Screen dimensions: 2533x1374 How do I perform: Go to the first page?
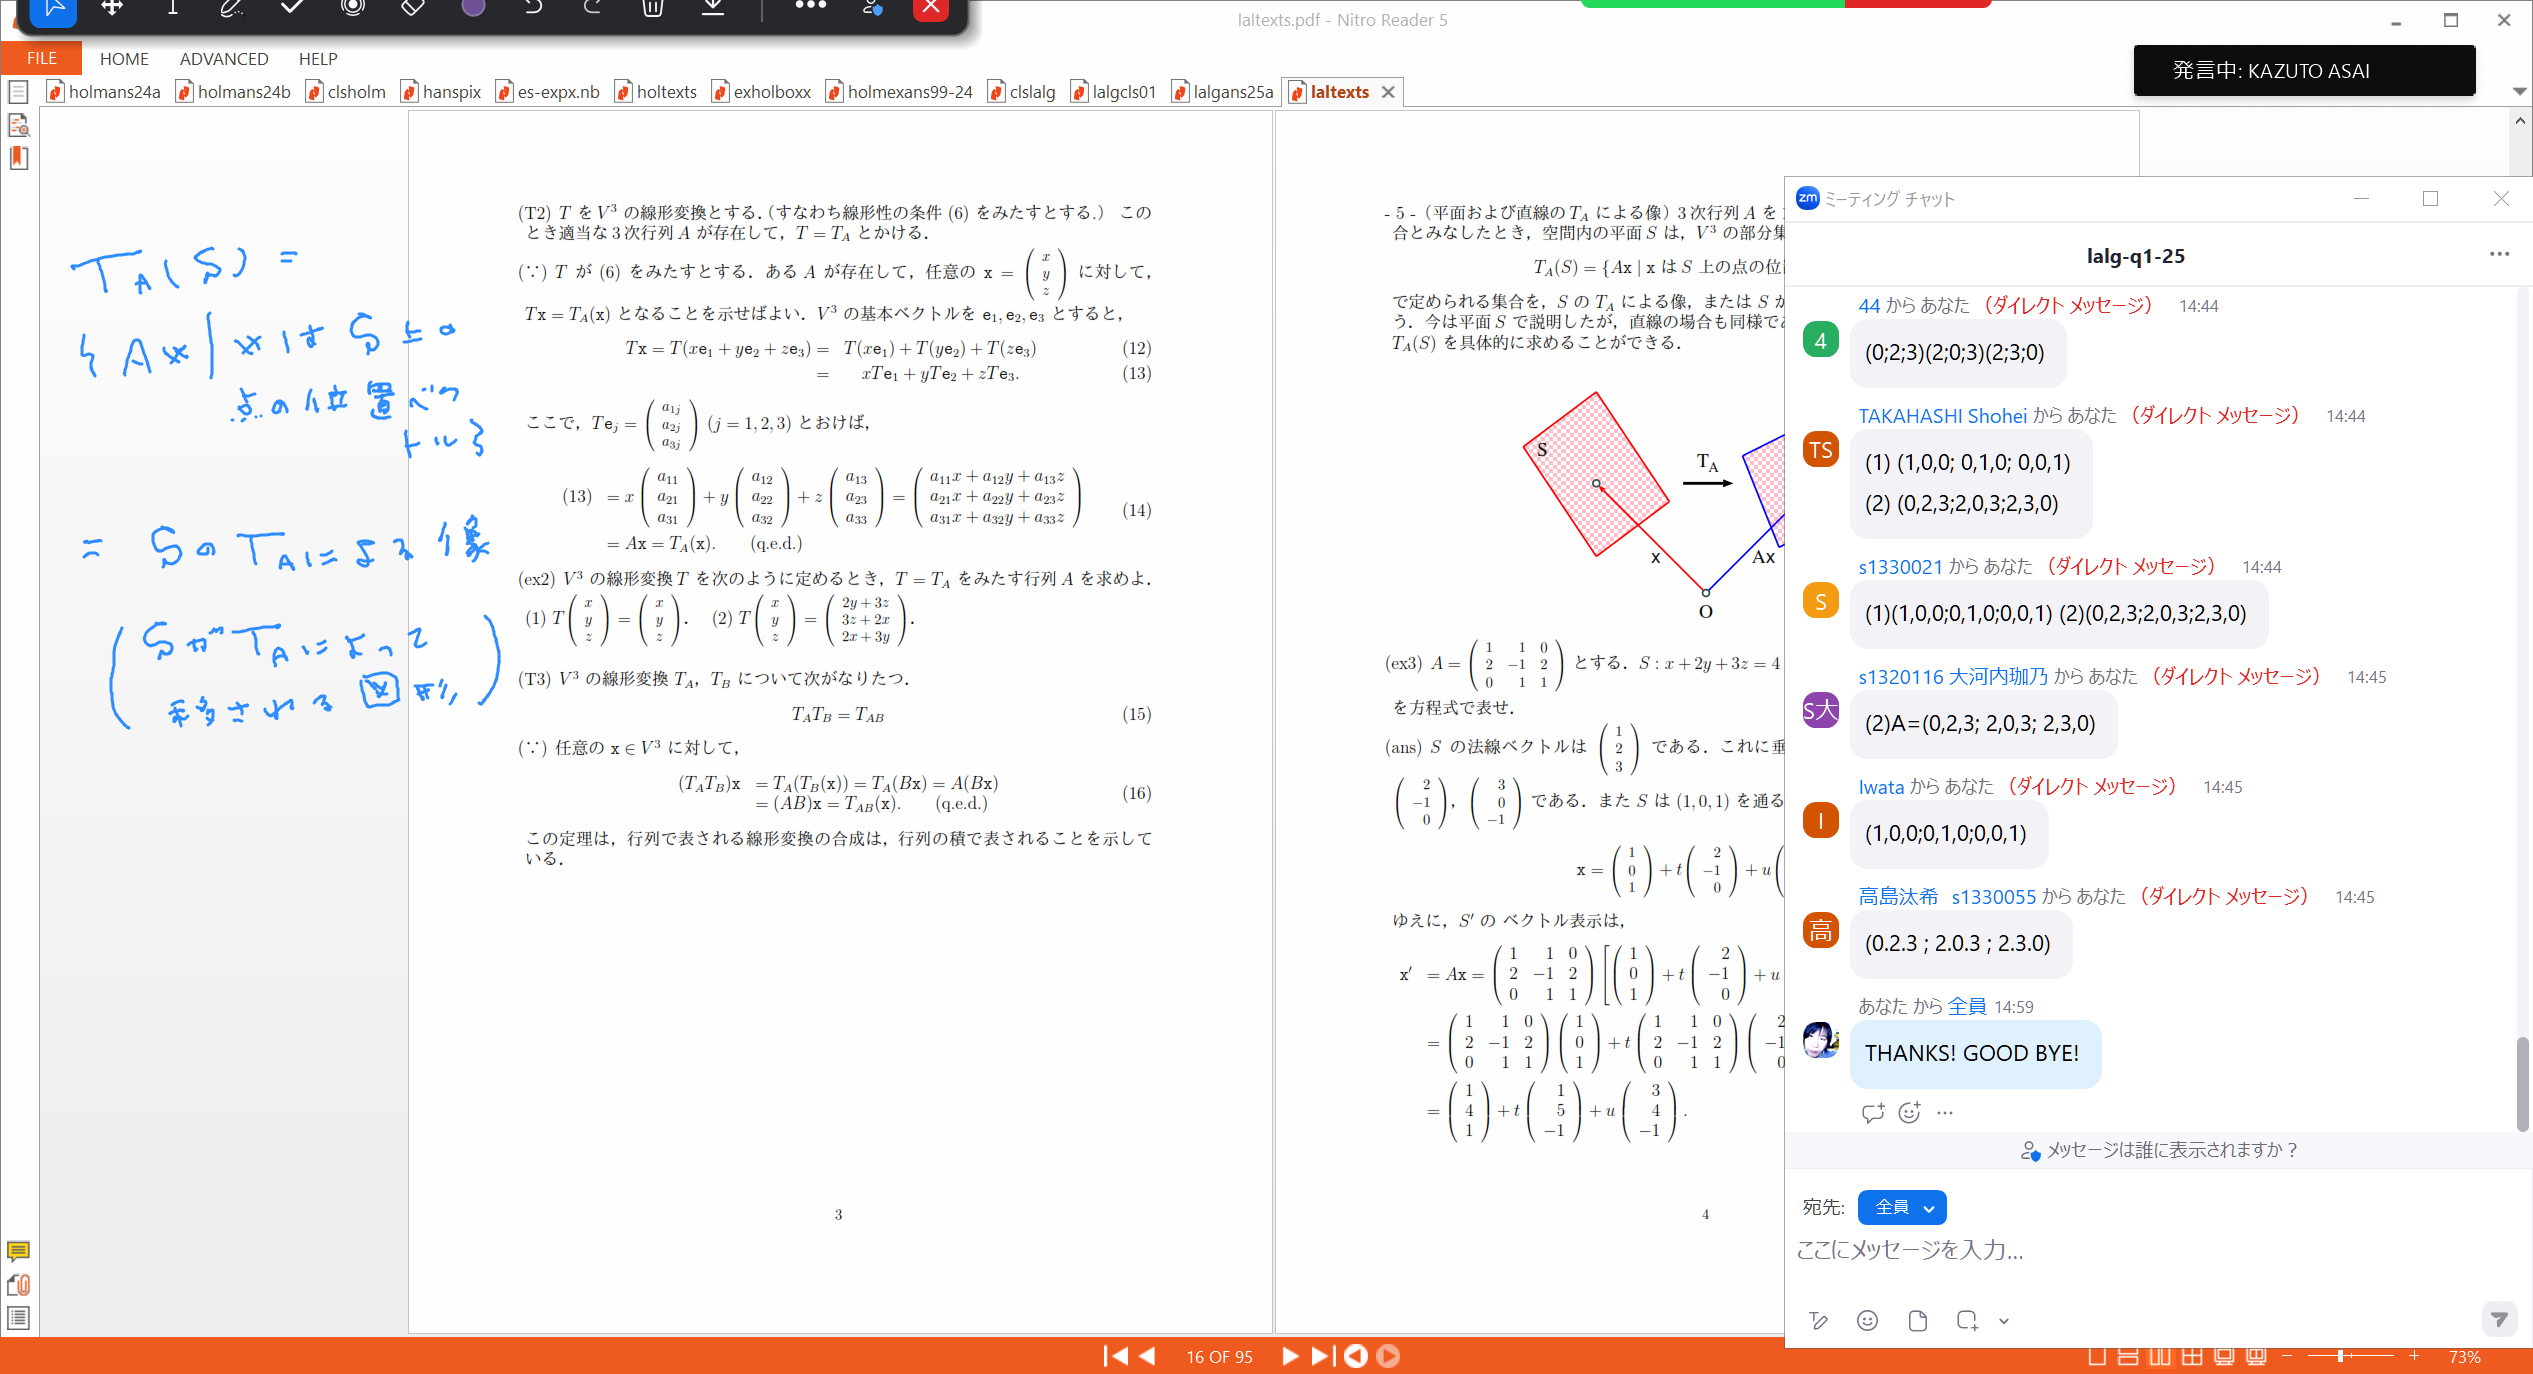coord(1115,1356)
